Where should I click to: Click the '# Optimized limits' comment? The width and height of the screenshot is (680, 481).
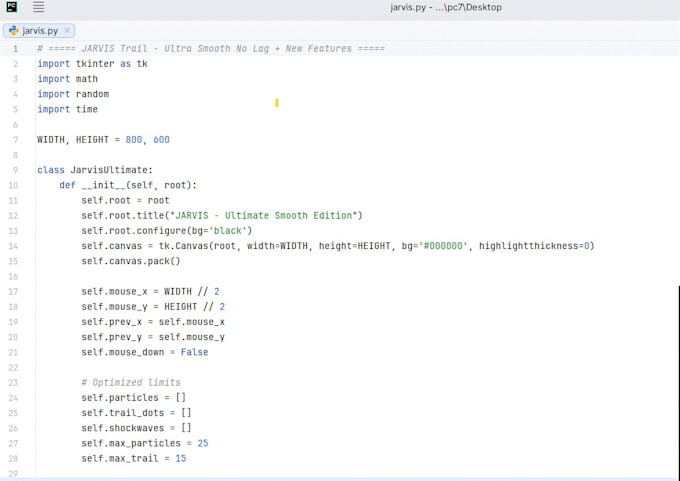[x=131, y=383]
